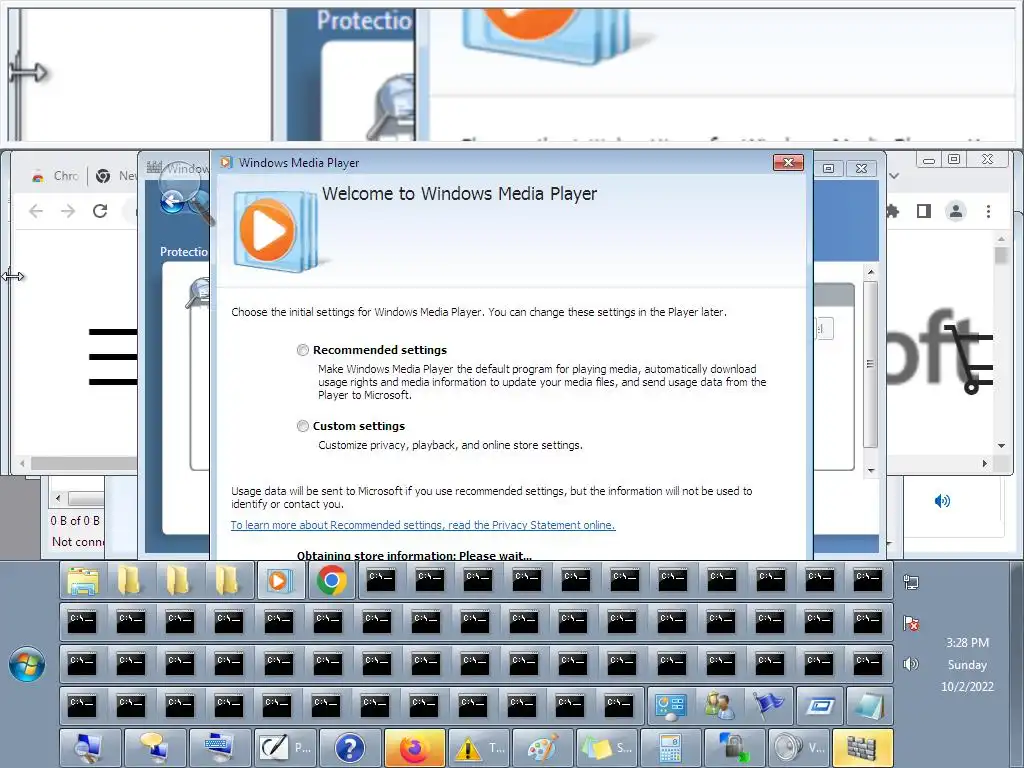This screenshot has height=768, width=1024.
Task: Open the pen input taskbar button labeled P...
Action: click(x=284, y=748)
